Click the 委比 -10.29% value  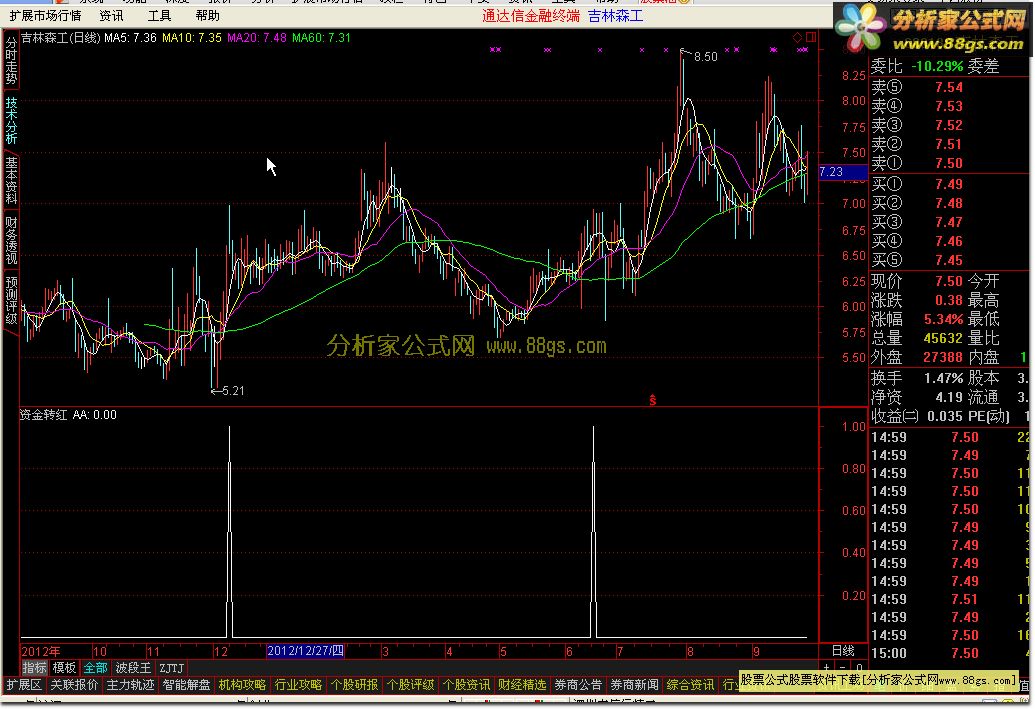937,66
